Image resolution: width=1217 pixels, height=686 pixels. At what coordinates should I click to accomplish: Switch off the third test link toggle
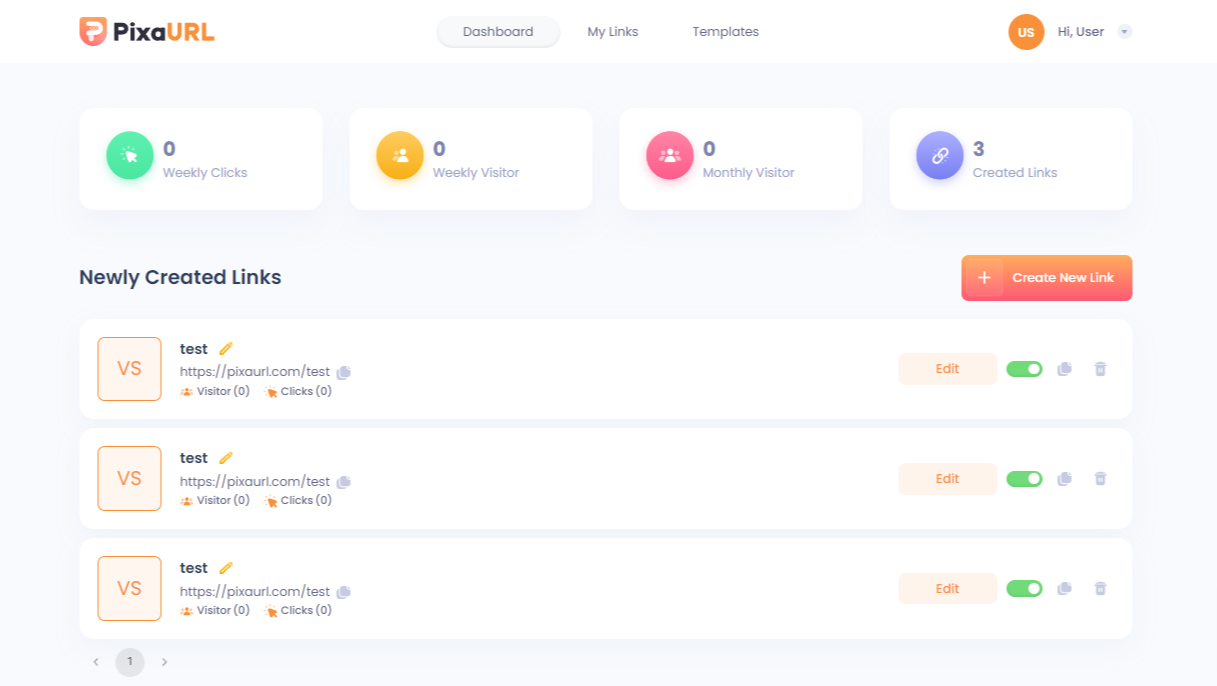tap(1024, 589)
